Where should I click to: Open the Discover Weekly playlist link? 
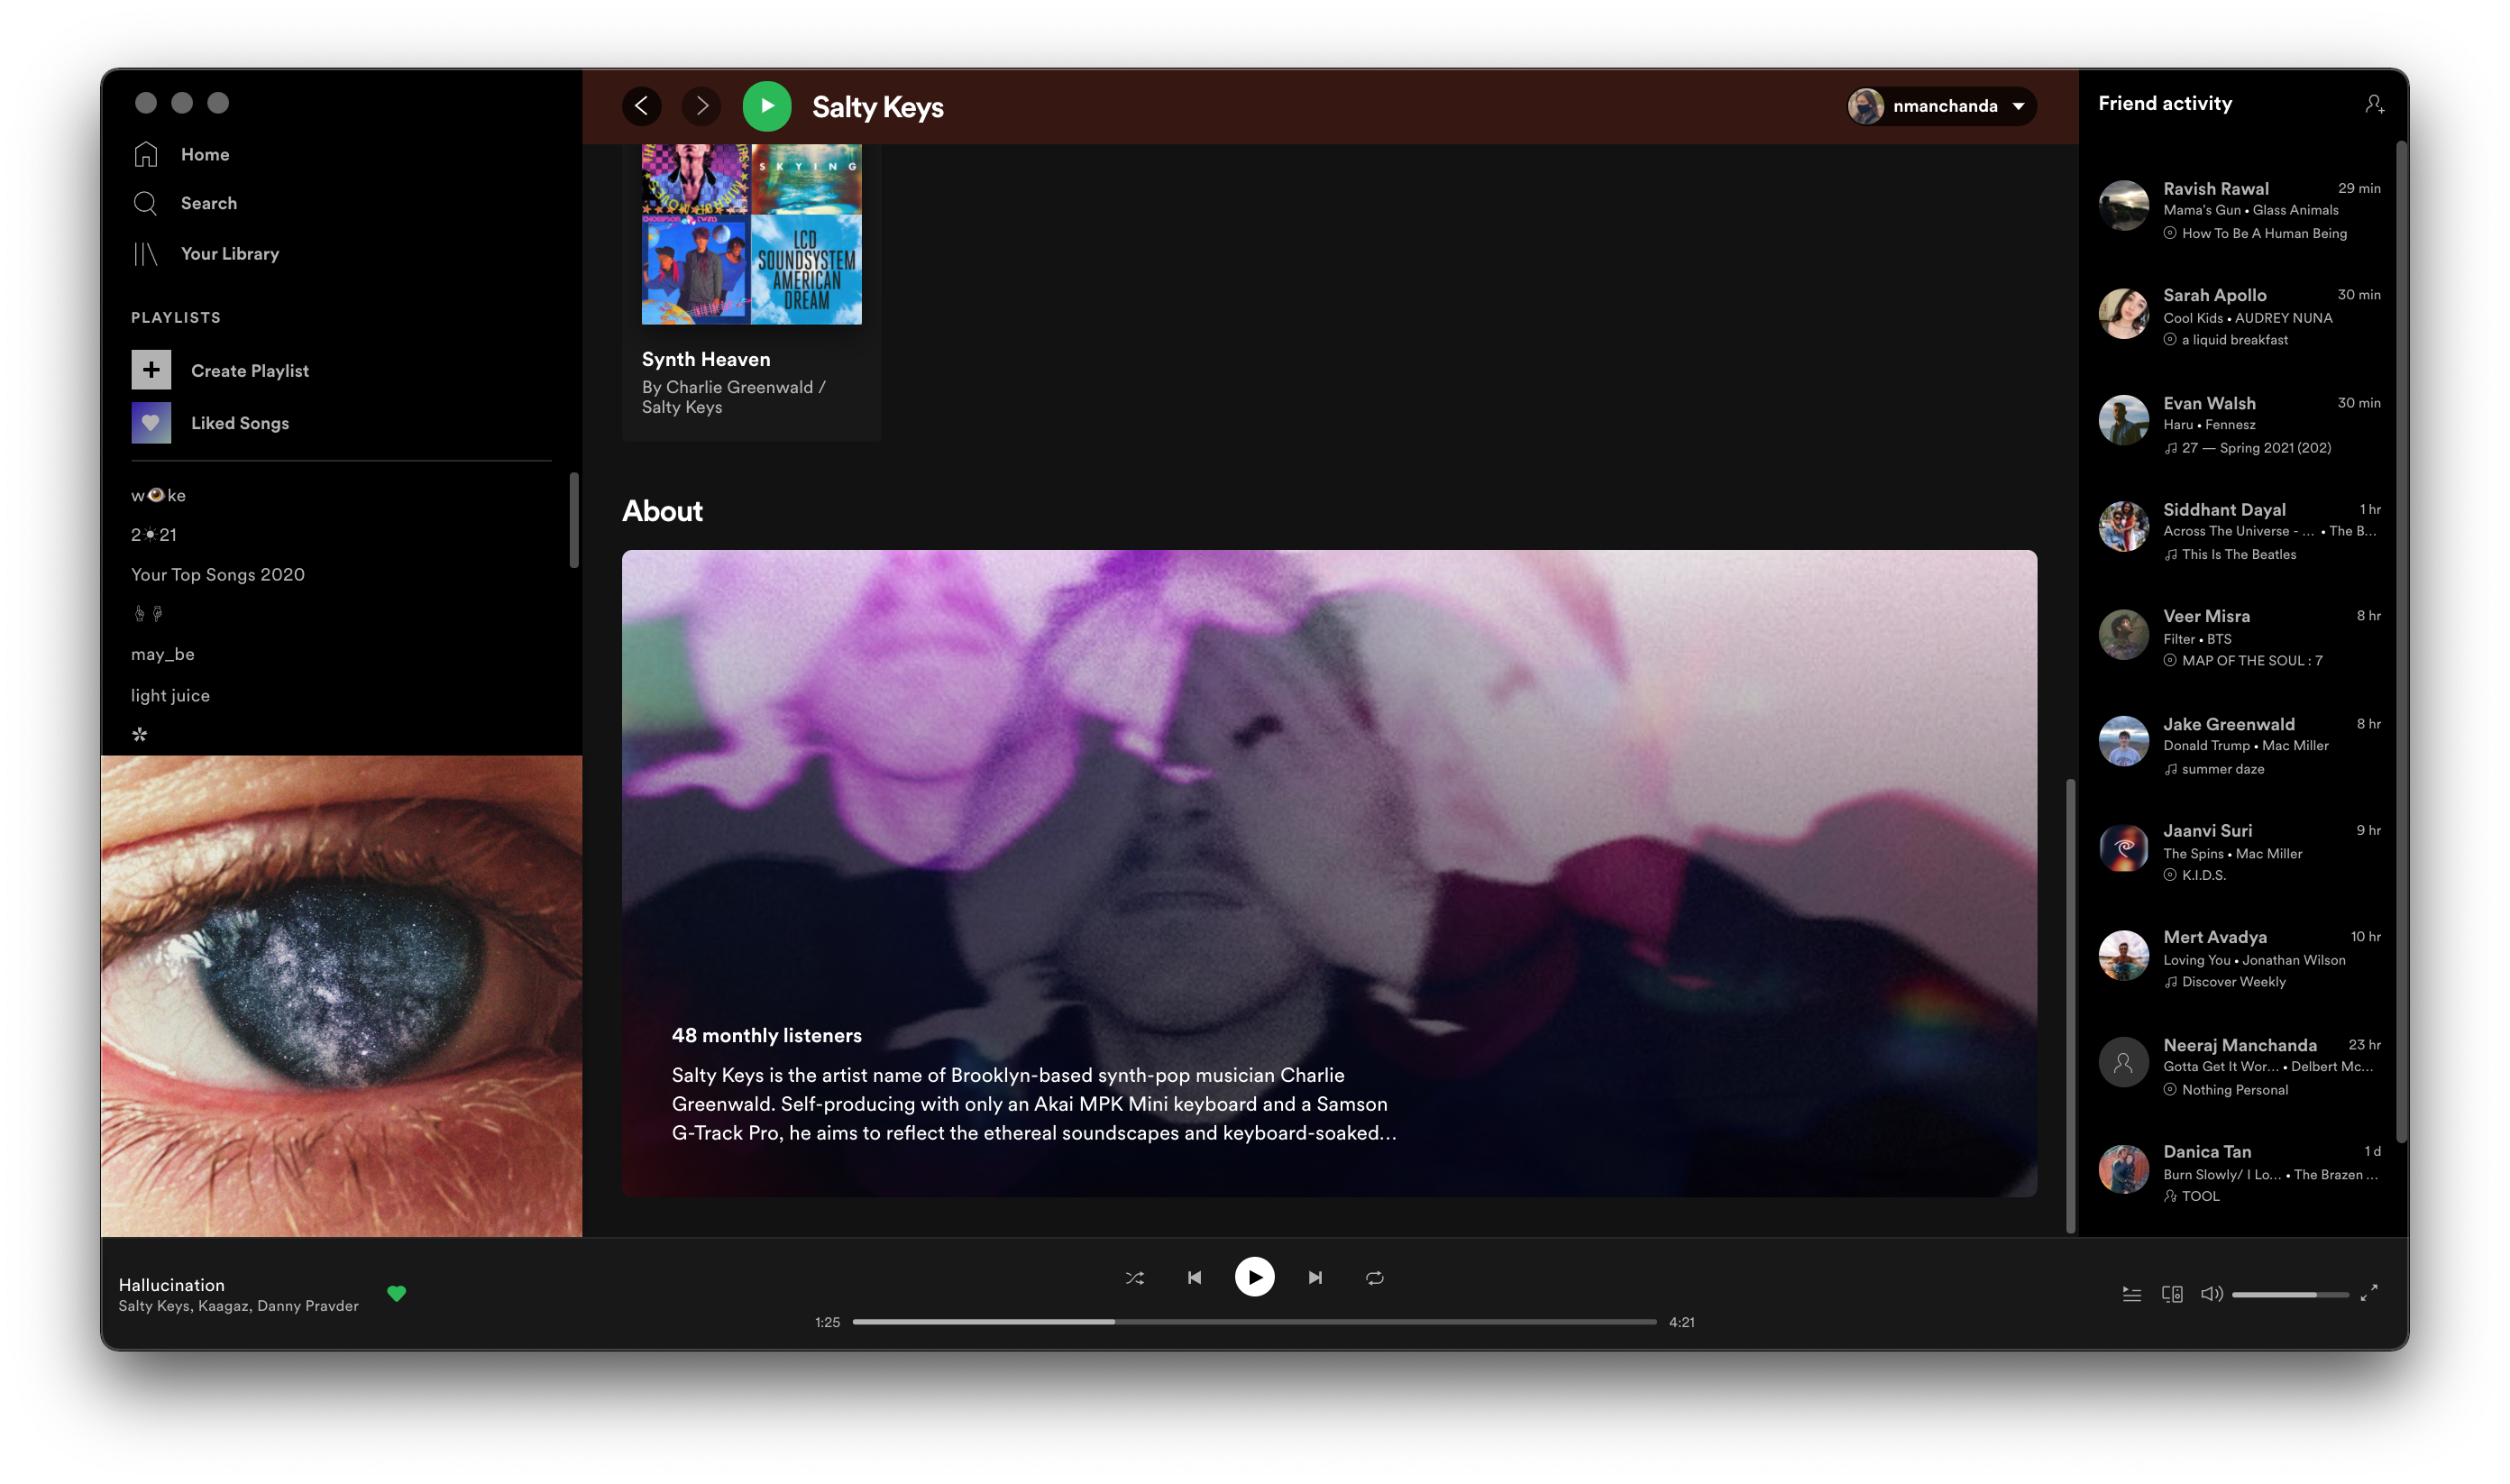tap(2233, 982)
